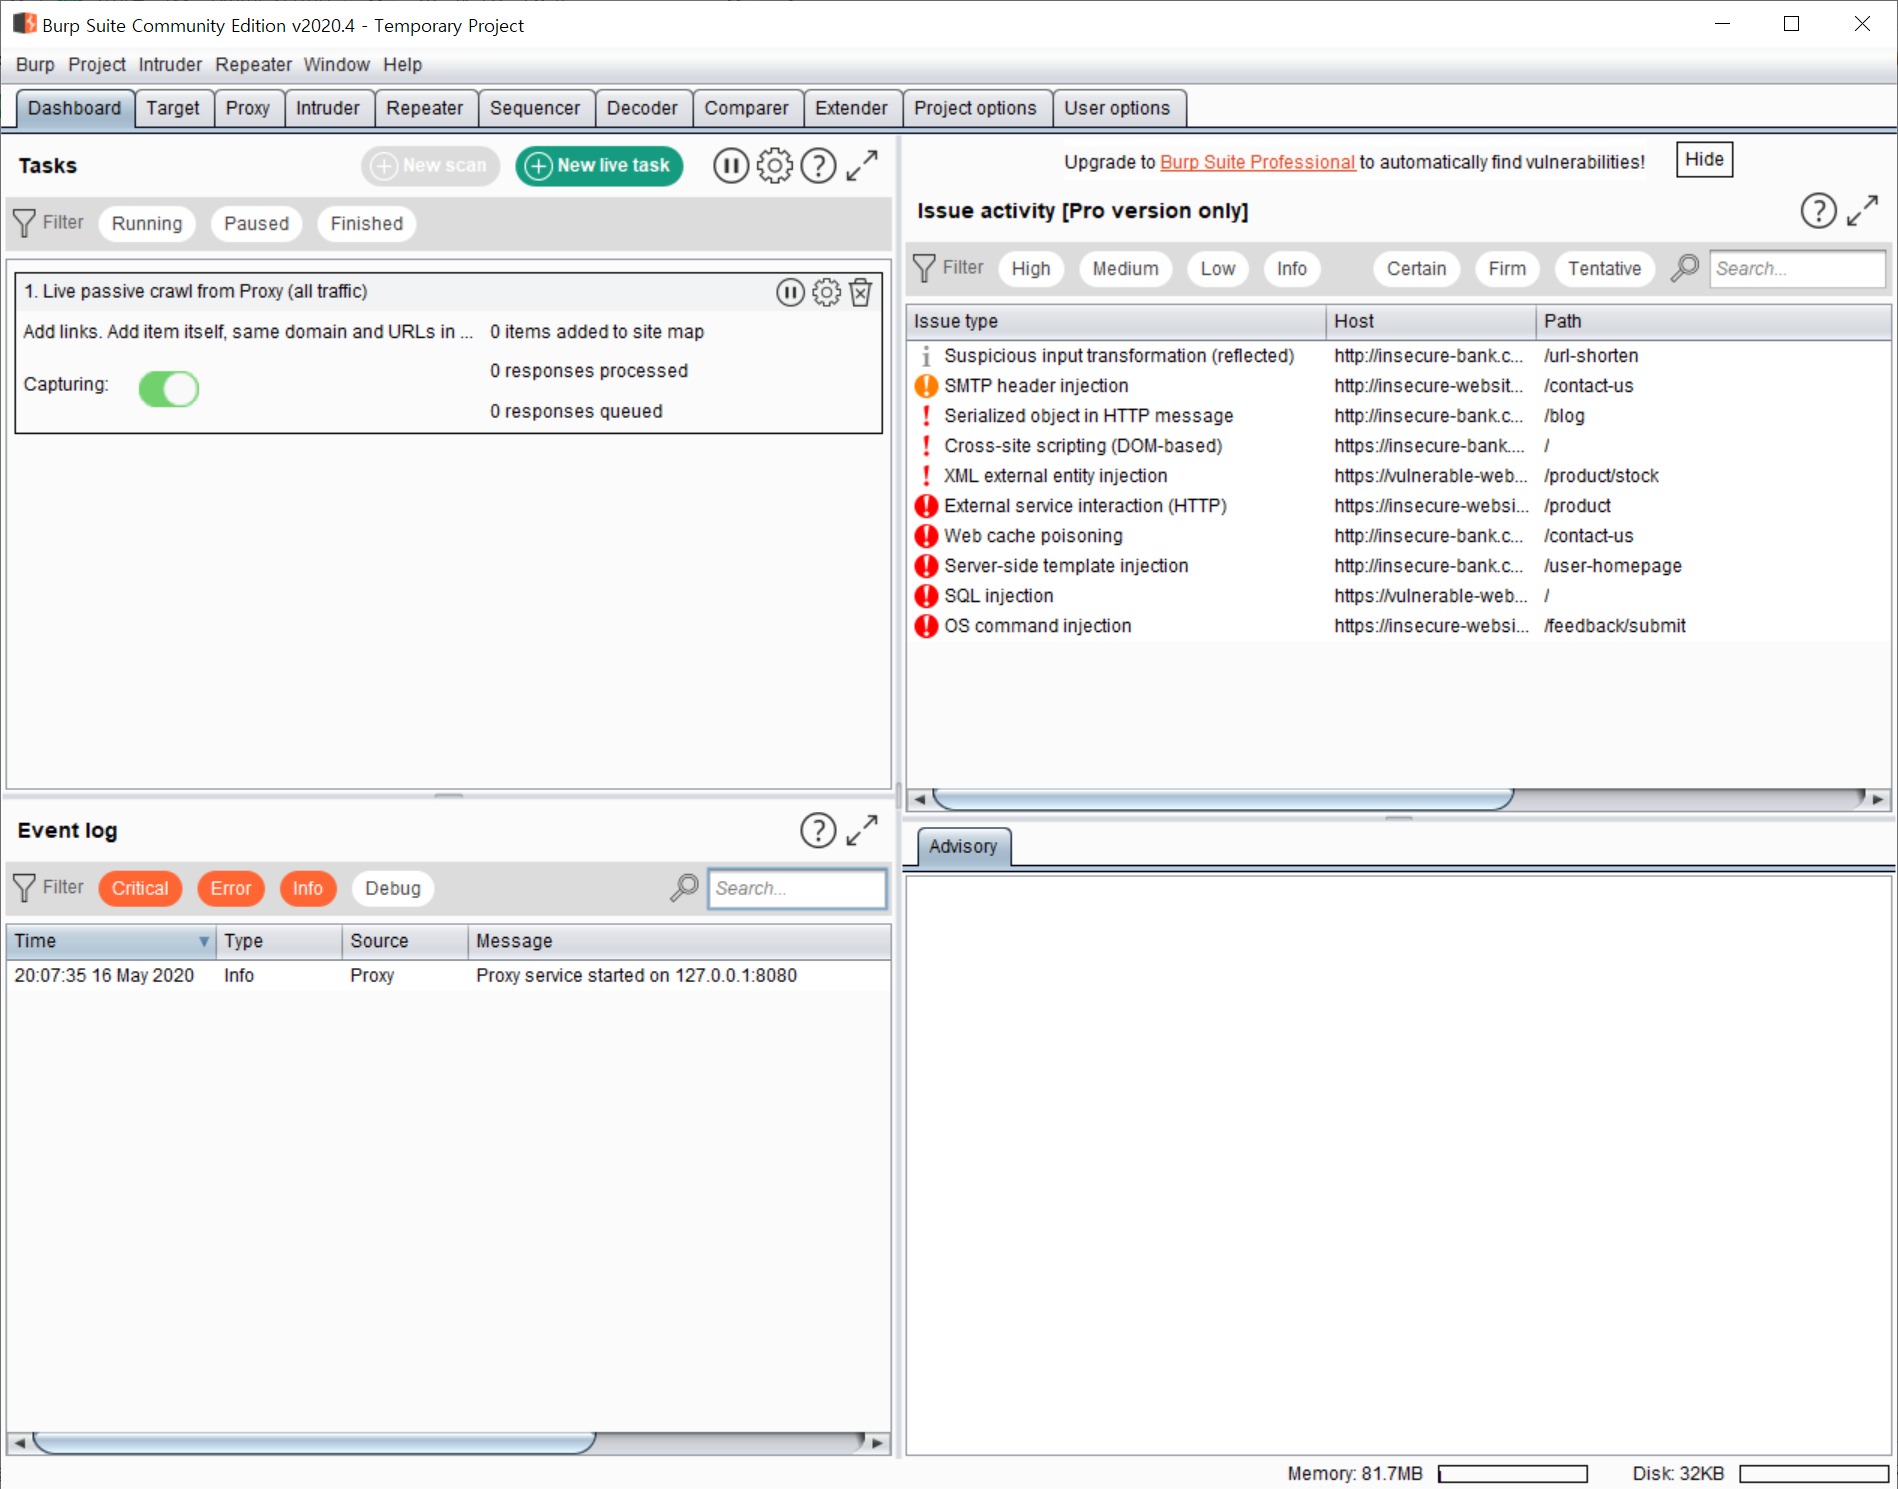
Task: Open the Project menu
Action: pos(97,65)
